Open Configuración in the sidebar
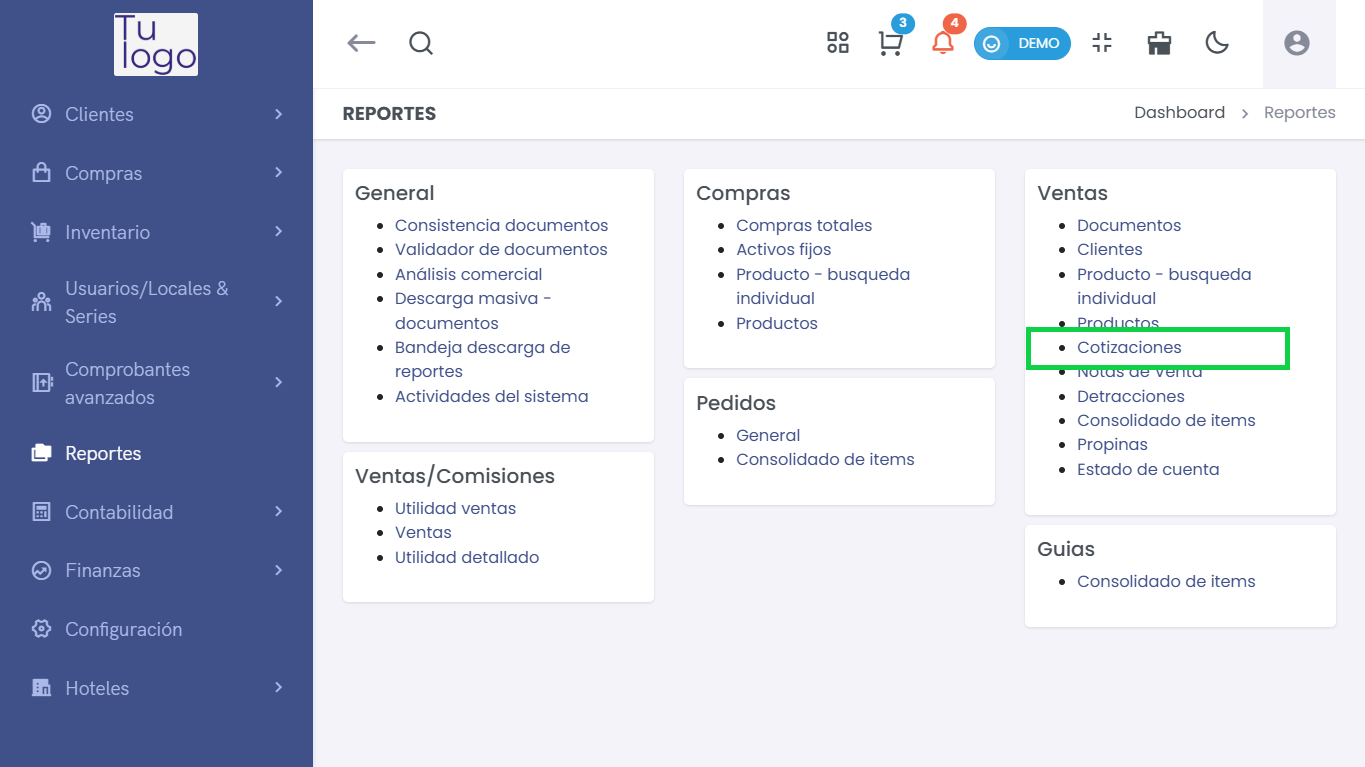This screenshot has height=767, width=1365. tap(123, 629)
